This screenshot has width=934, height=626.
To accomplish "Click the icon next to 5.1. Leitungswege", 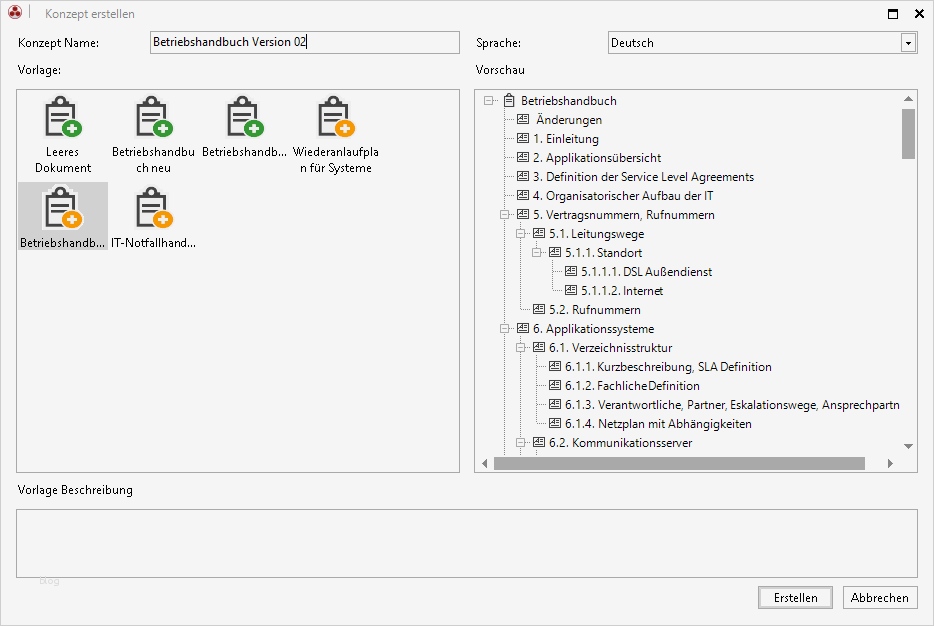I will [x=539, y=233].
